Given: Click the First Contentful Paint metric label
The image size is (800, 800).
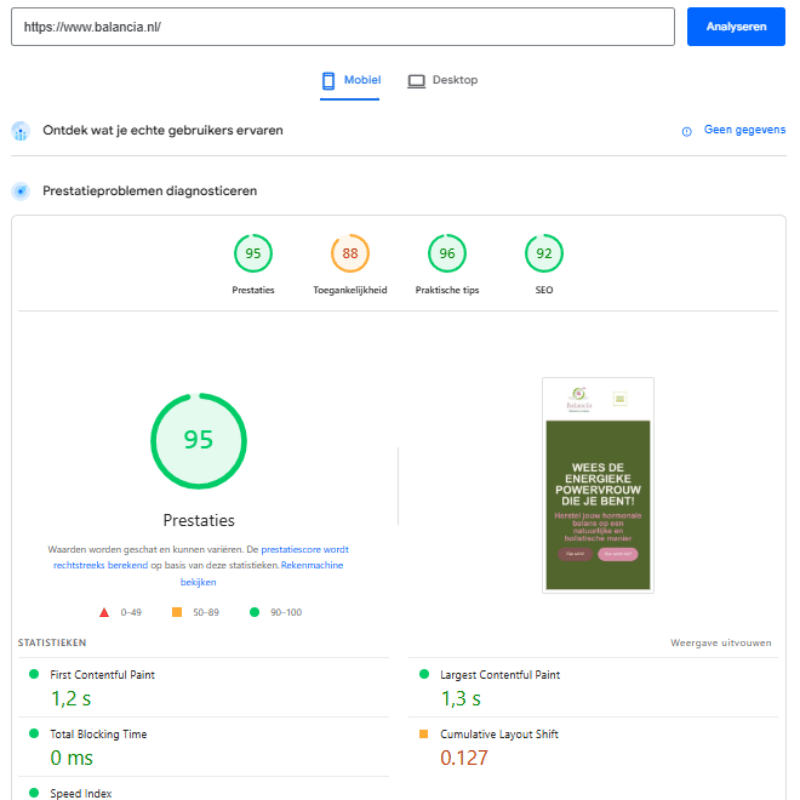Looking at the screenshot, I should tap(102, 675).
